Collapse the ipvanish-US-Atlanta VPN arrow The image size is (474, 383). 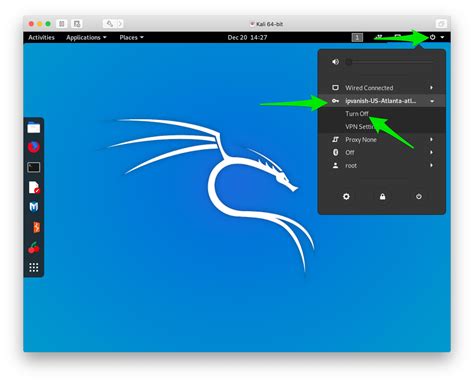click(432, 101)
